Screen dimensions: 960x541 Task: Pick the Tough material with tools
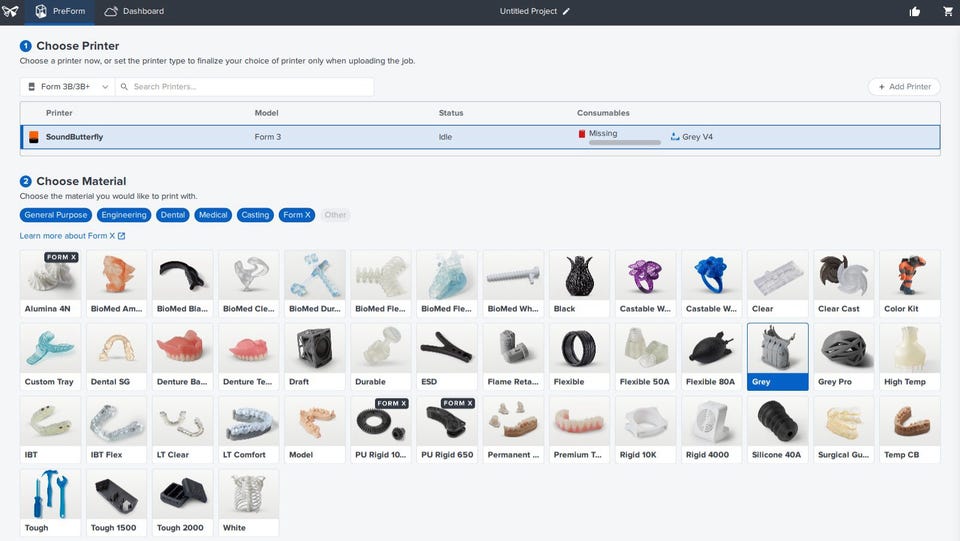[50, 503]
